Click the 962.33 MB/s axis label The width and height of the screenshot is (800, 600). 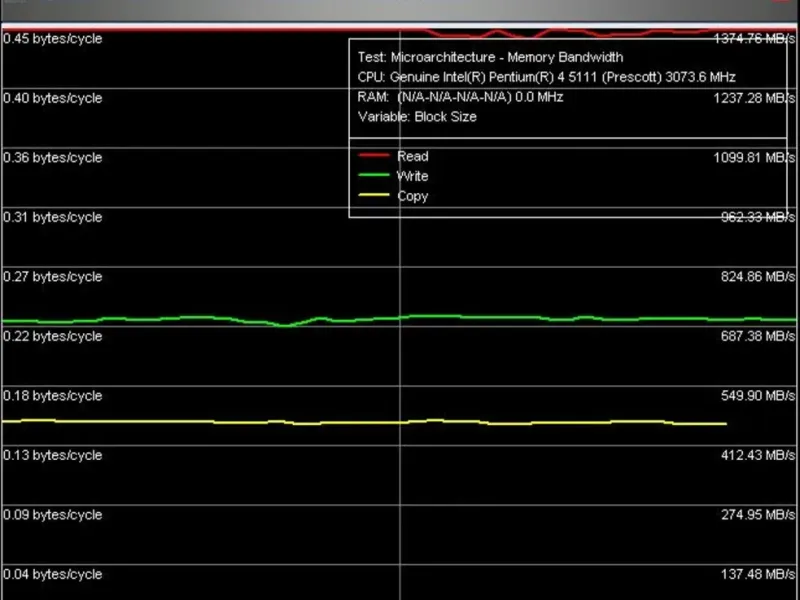coord(758,217)
